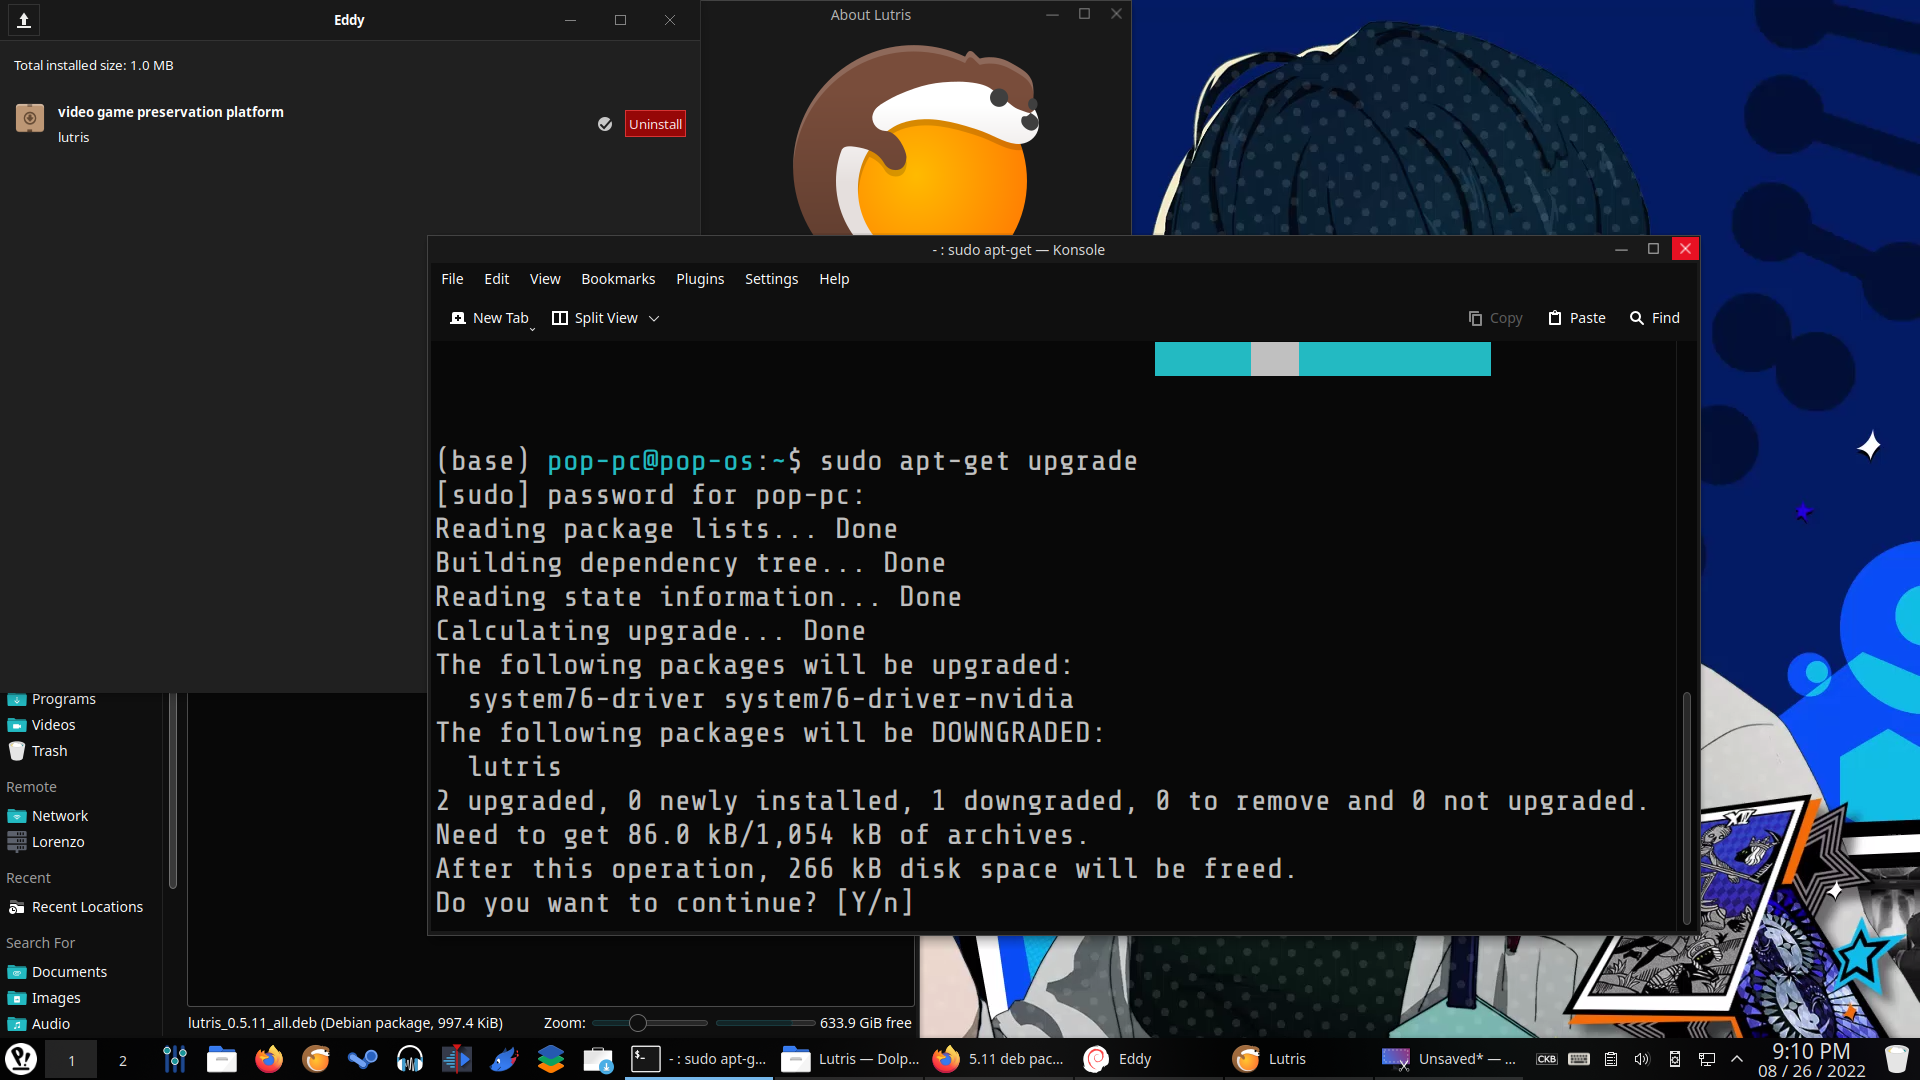Open the Settings menu in Konsole
Image resolution: width=1920 pixels, height=1080 pixels.
click(x=771, y=279)
